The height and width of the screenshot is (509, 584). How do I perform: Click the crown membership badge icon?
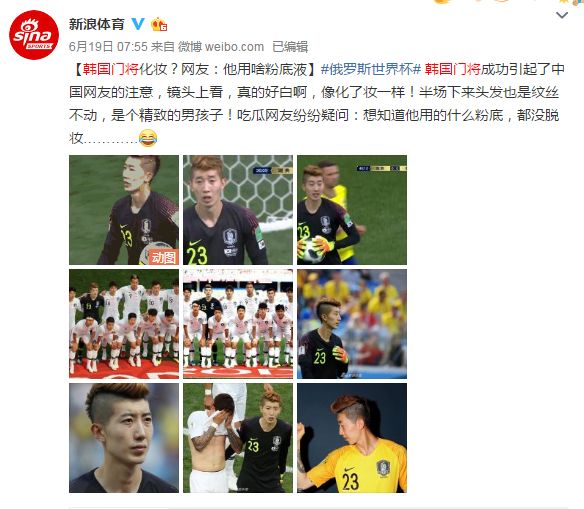pyautogui.click(x=159, y=24)
